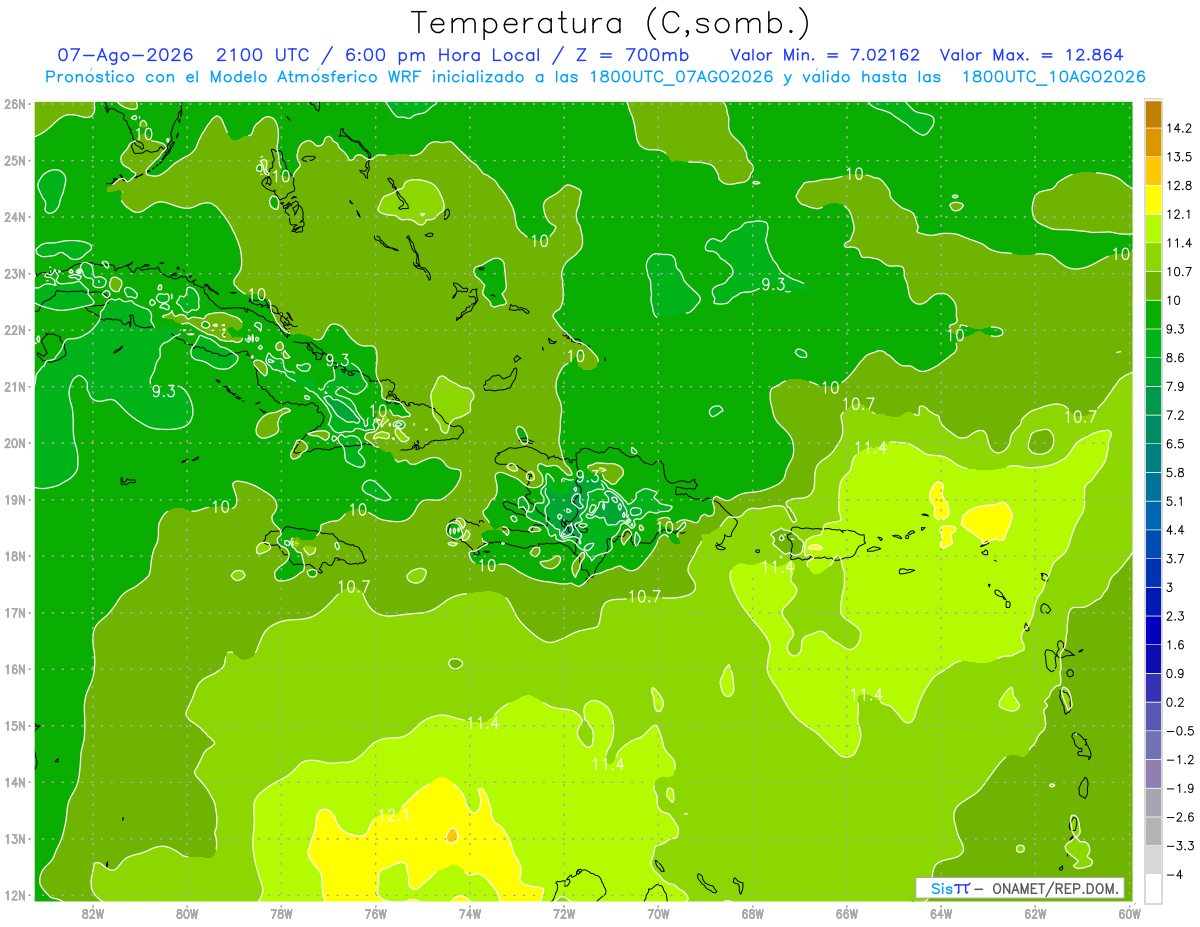
Task: Click the '-0.5' colorbar label
Action: [x=1180, y=731]
